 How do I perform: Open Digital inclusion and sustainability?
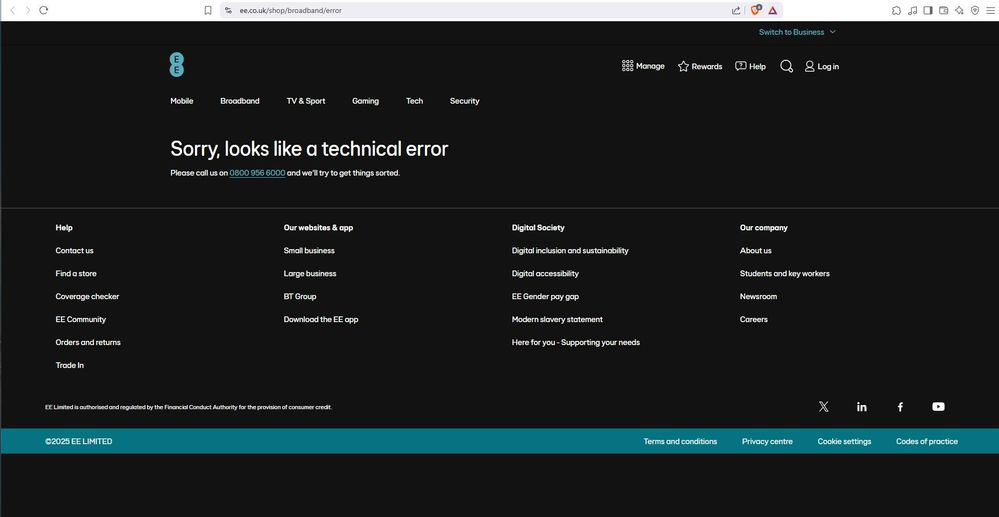click(570, 251)
